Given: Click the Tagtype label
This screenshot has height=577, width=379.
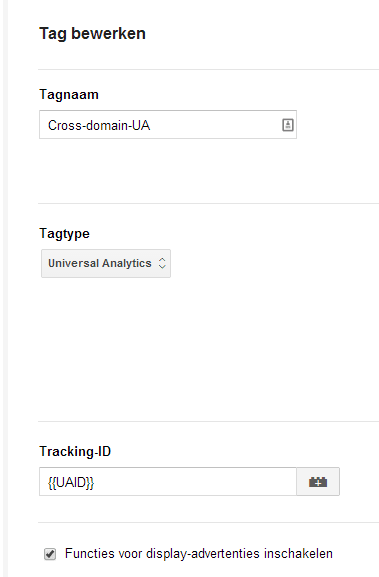Looking at the screenshot, I should click(x=64, y=234).
